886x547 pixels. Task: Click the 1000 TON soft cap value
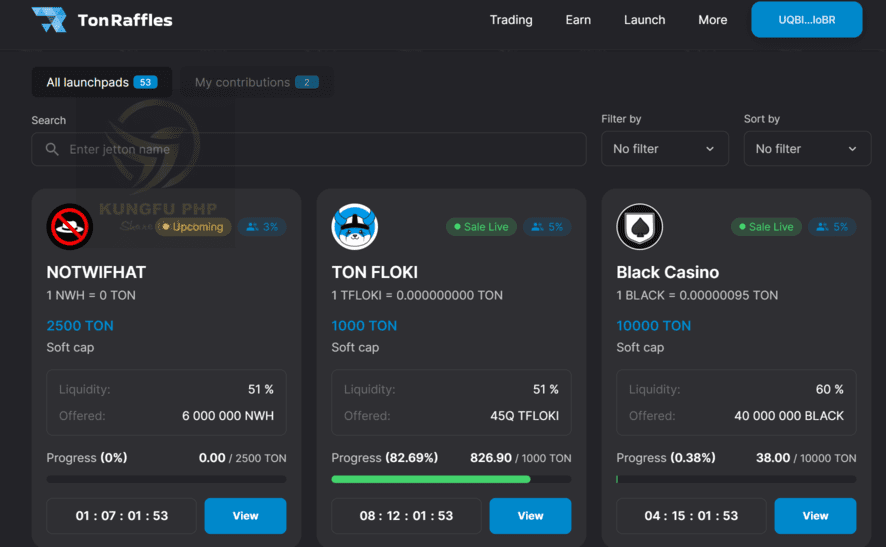[x=364, y=325]
